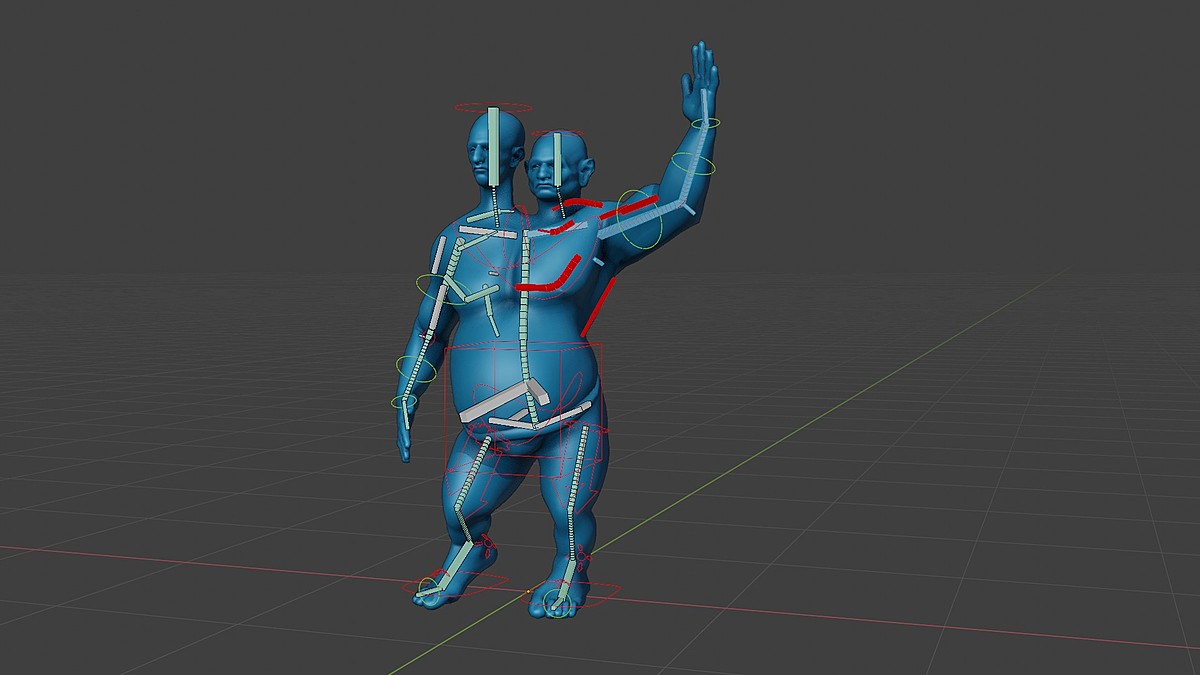1200x675 pixels.
Task: Select the left head's shoulder bar bone
Action: click(487, 232)
